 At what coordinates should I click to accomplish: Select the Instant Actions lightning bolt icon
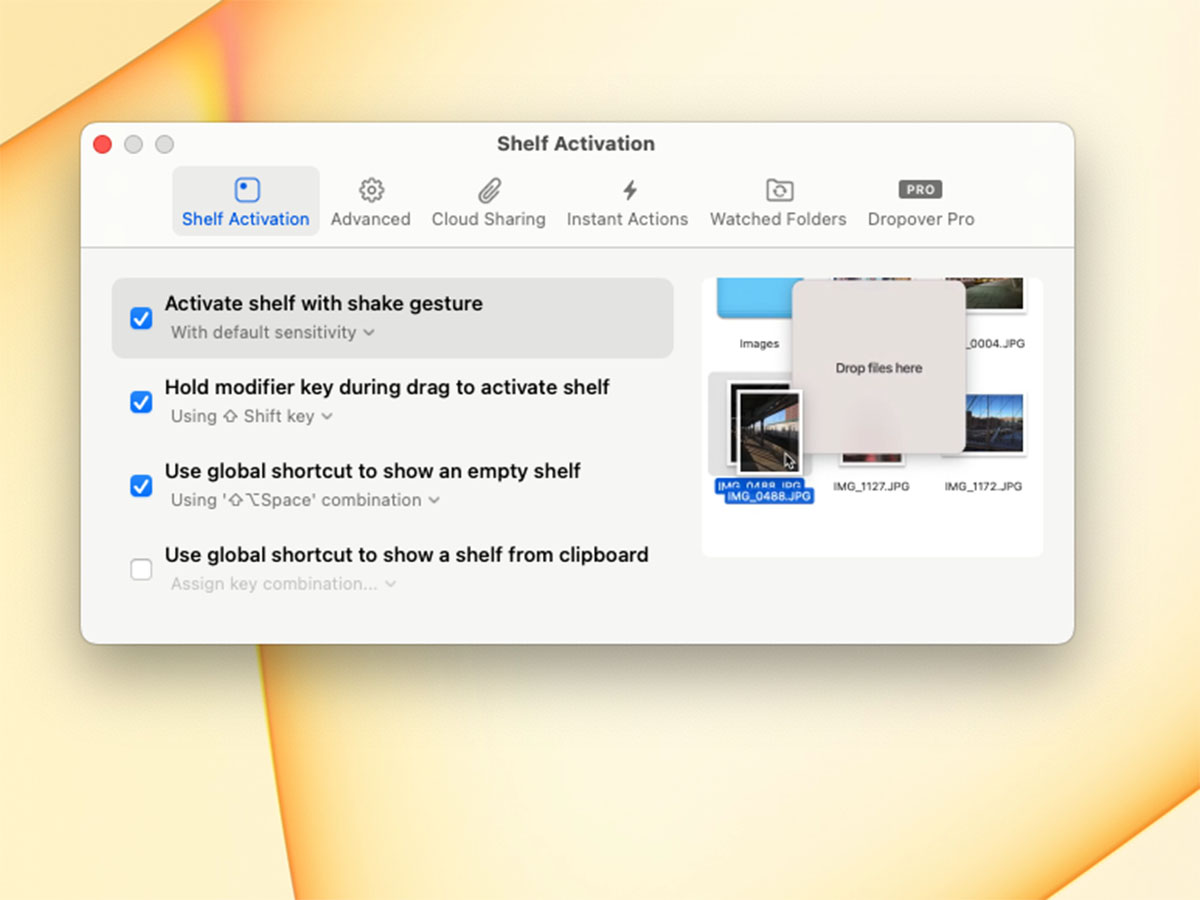pos(629,190)
